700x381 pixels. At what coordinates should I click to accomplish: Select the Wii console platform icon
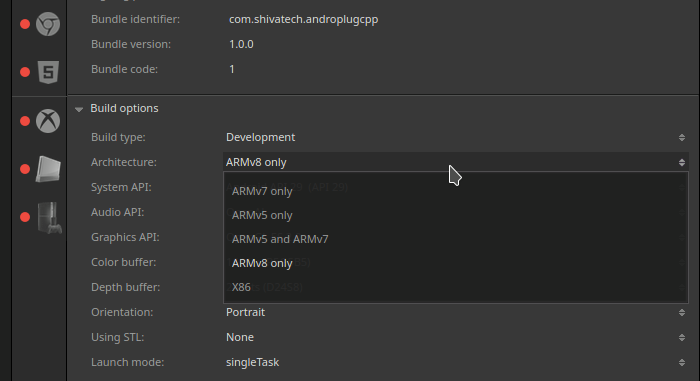point(48,169)
